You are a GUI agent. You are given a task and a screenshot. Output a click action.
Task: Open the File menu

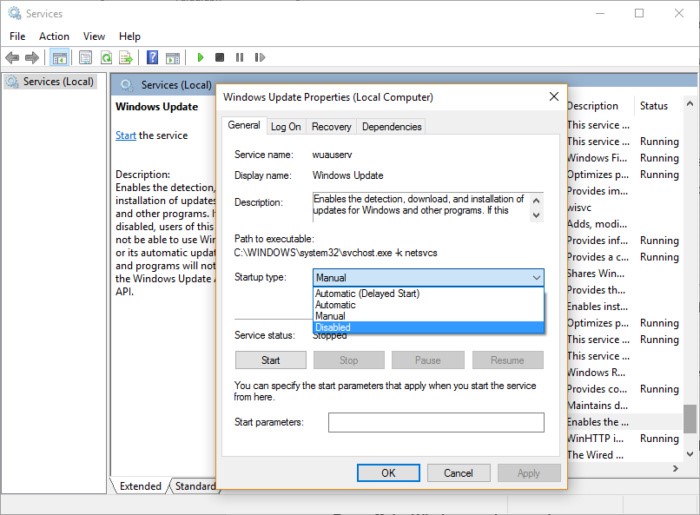coord(17,36)
